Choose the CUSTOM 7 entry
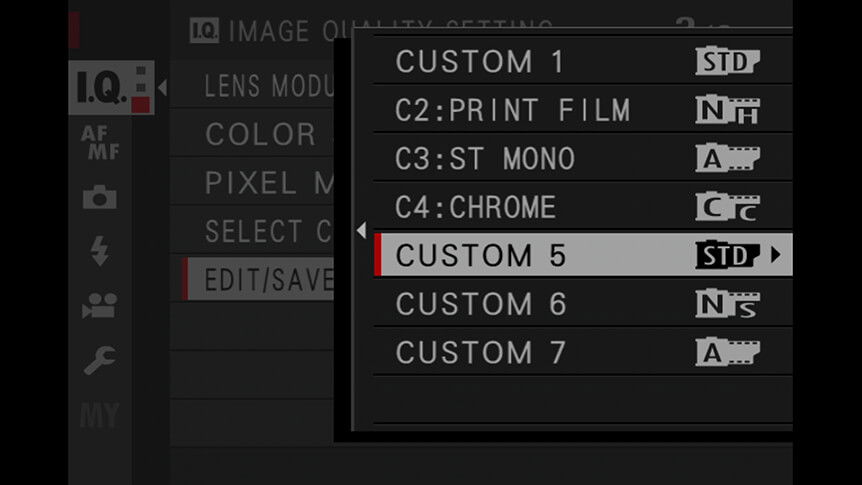Image resolution: width=862 pixels, height=485 pixels. [583, 352]
